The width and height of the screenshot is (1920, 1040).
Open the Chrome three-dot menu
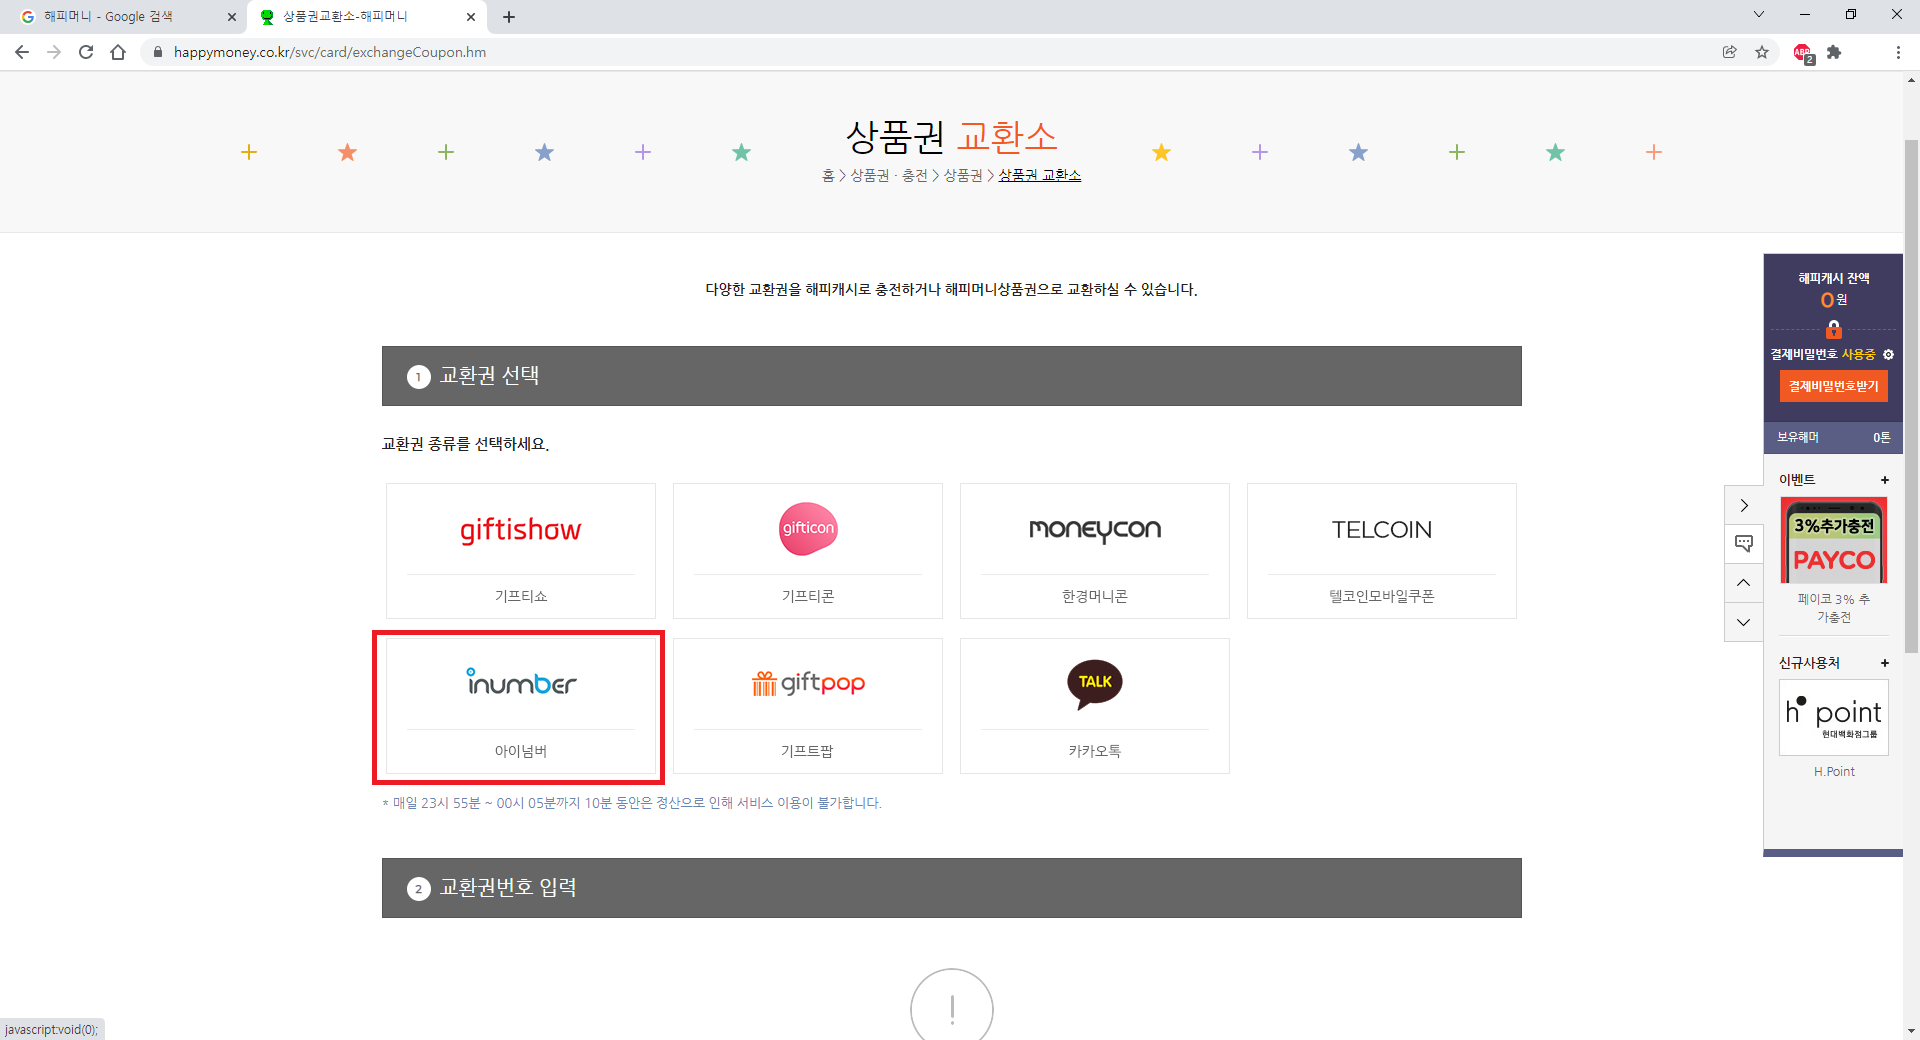click(x=1898, y=52)
